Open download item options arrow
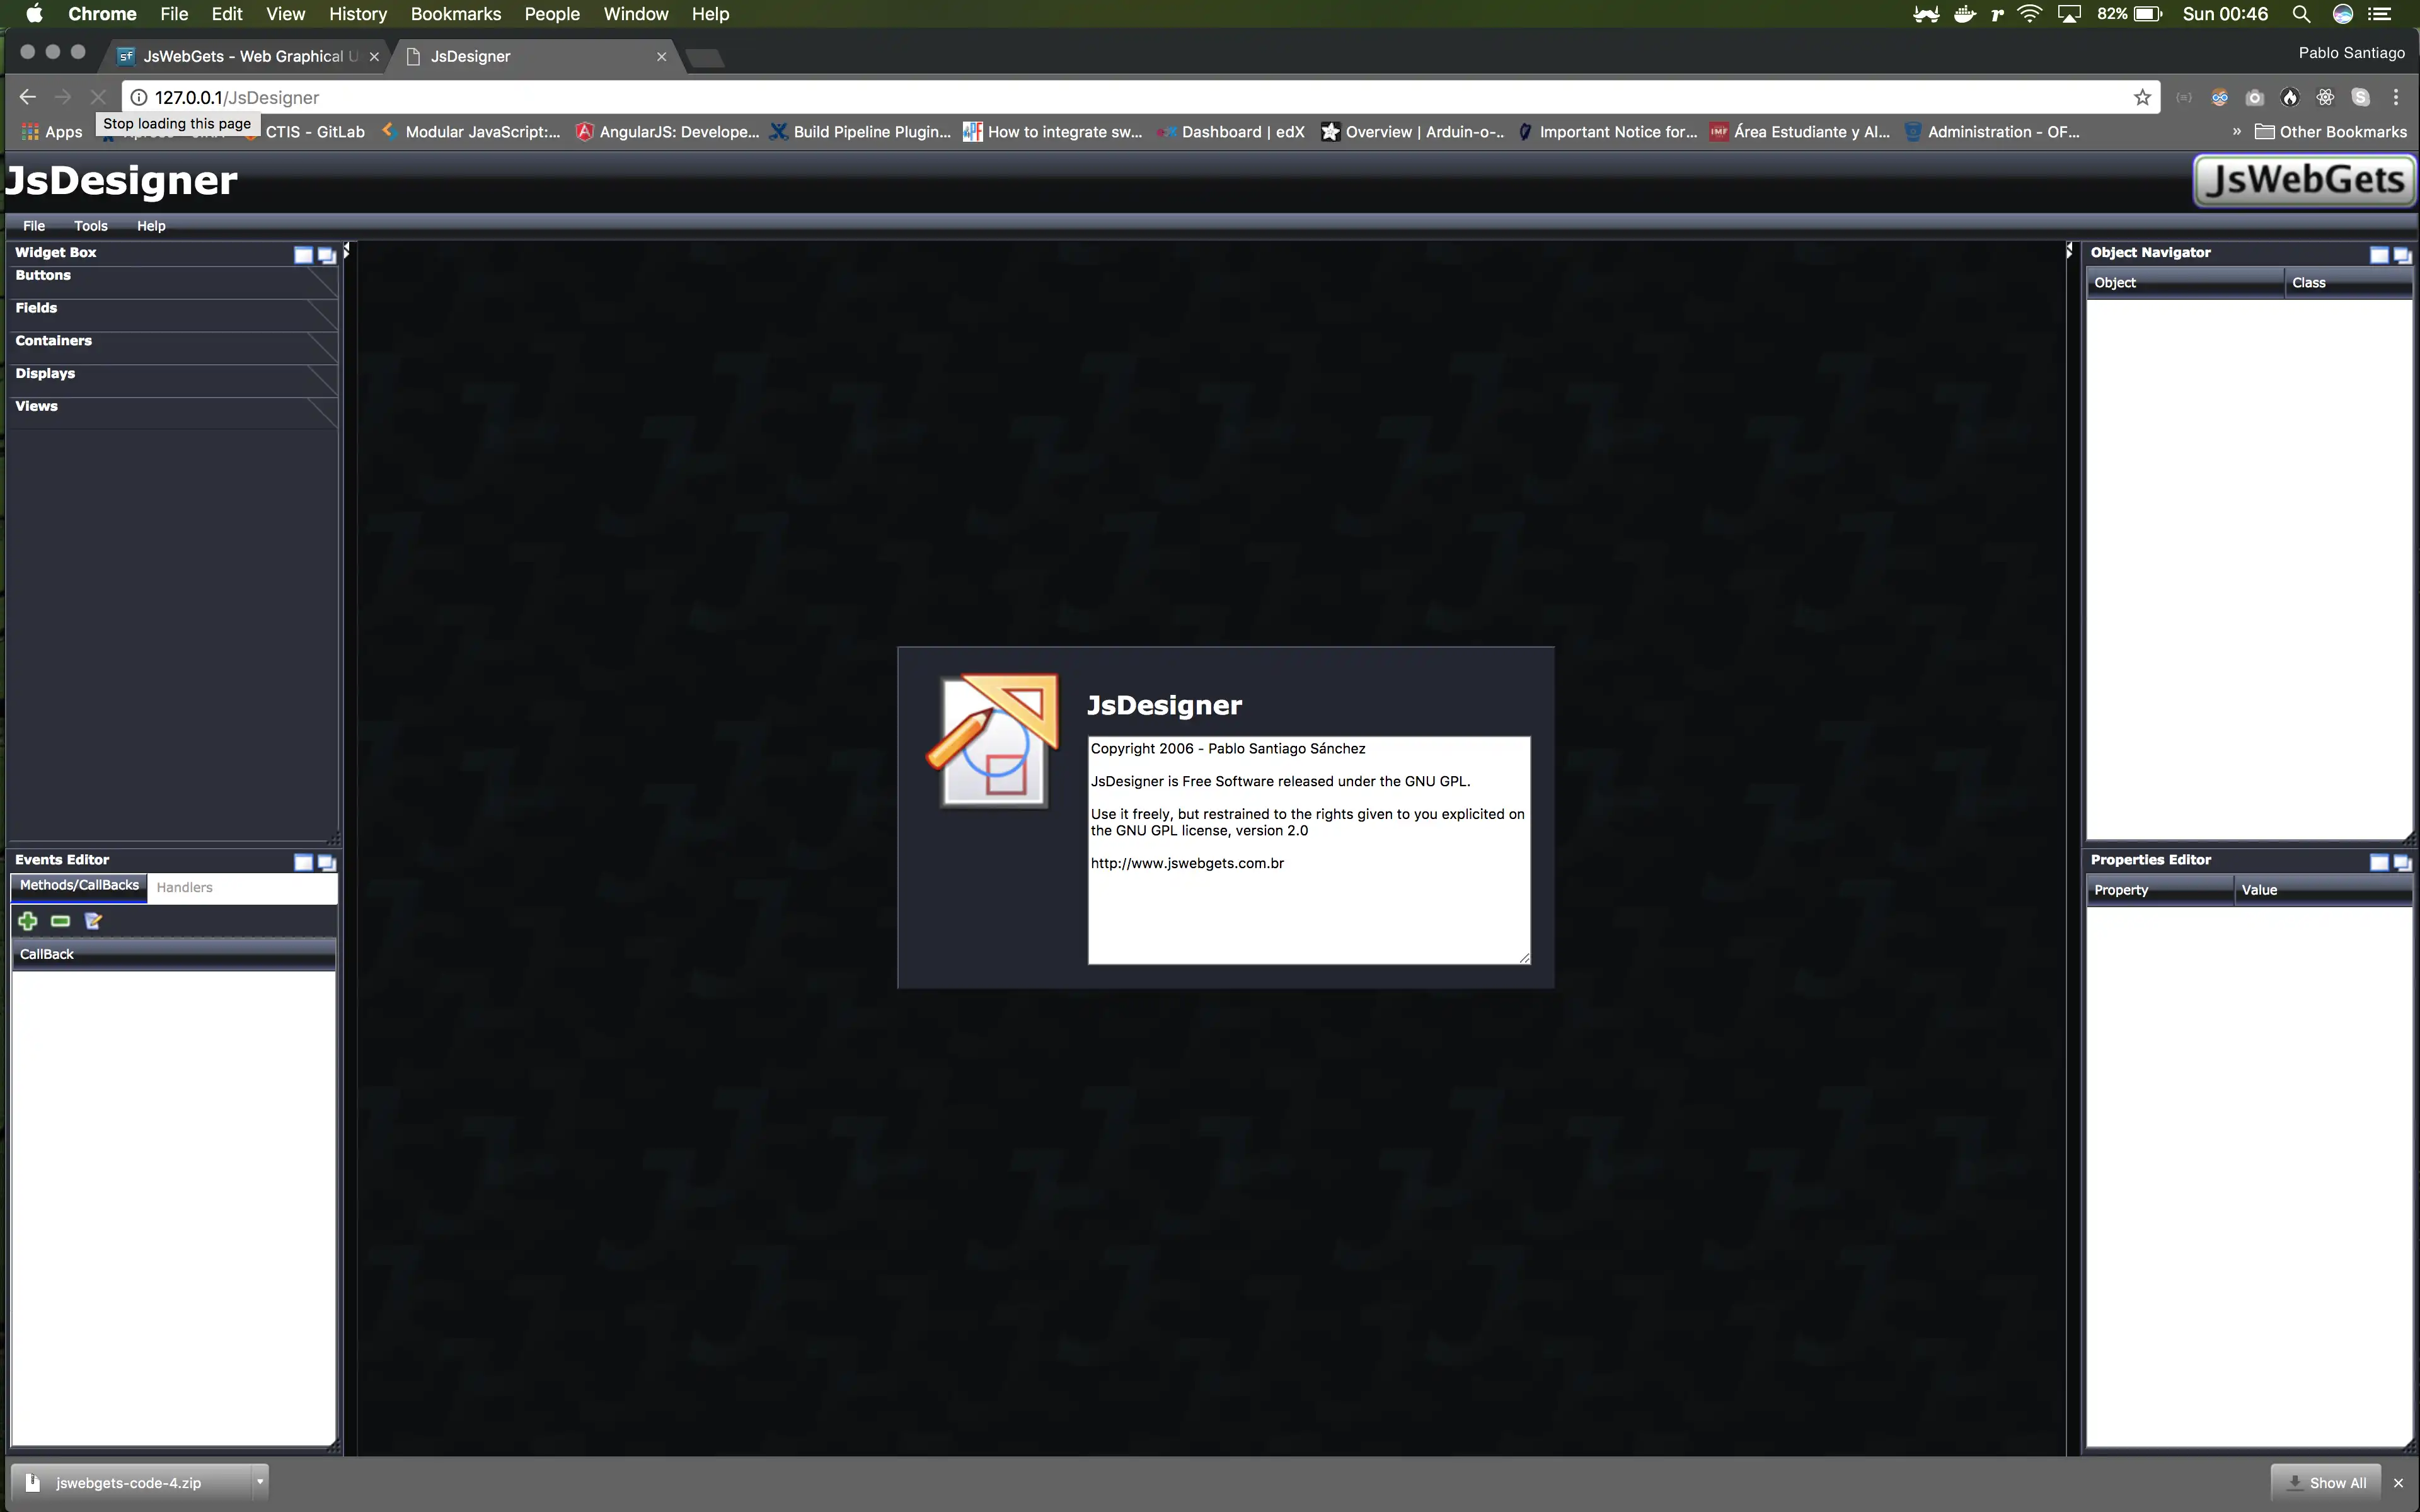This screenshot has height=1512, width=2420. 260,1481
